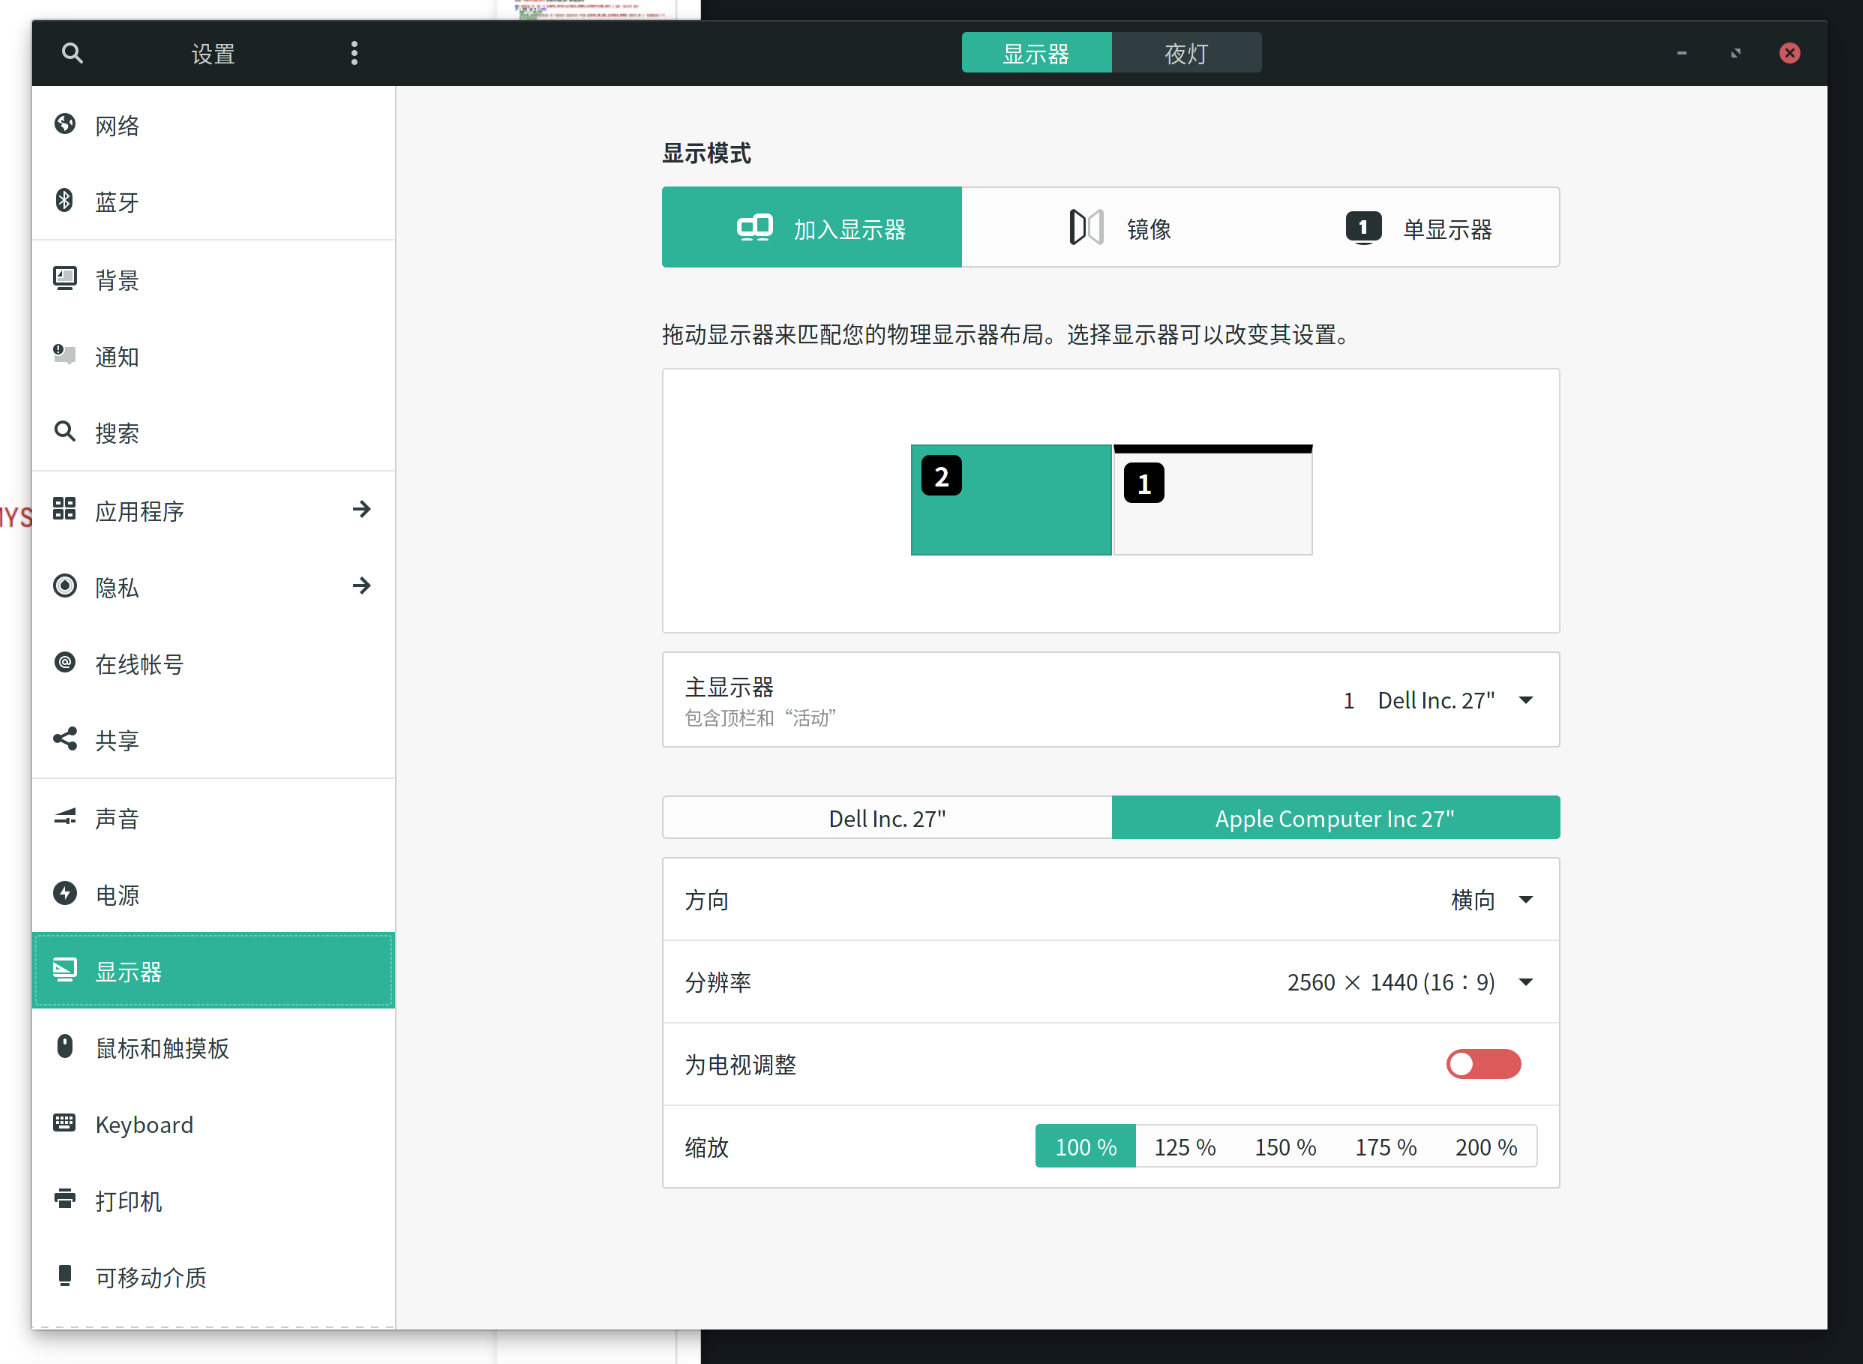1863x1364 pixels.
Task: Enable 单显示器 display mode
Action: [x=1424, y=227]
